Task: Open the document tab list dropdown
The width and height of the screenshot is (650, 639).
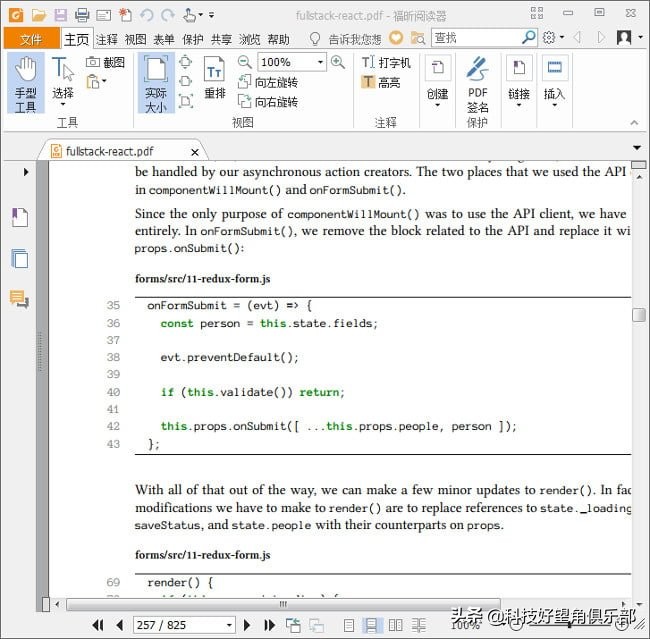Action: (x=637, y=148)
